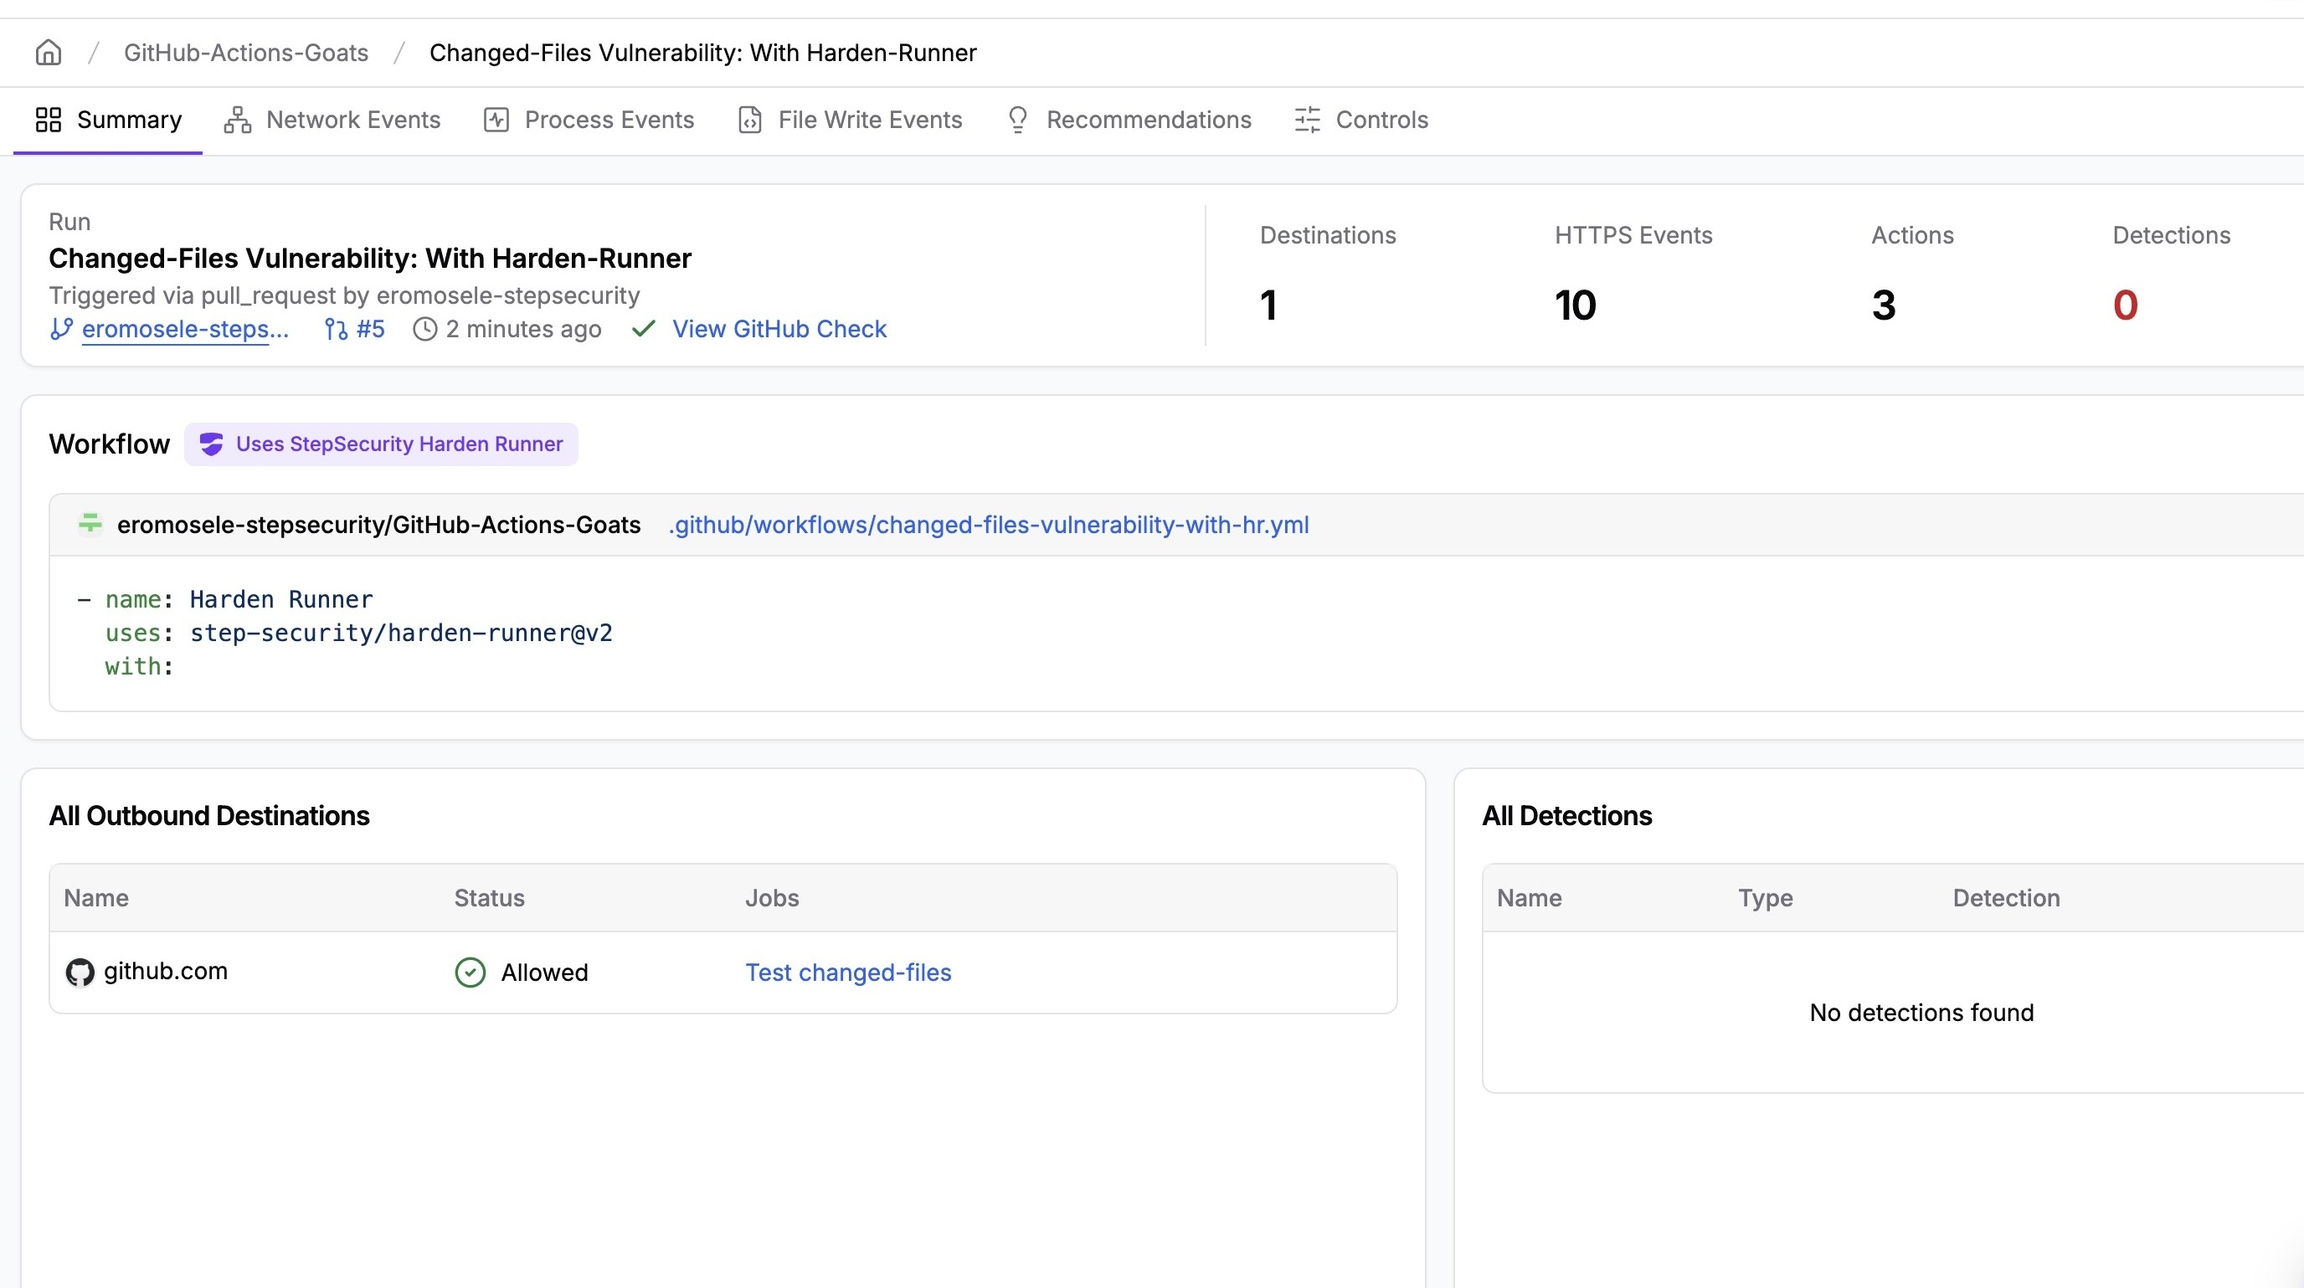Click the GitHub logo beside github.com
Screen dimensions: 2304x1288
(80, 972)
